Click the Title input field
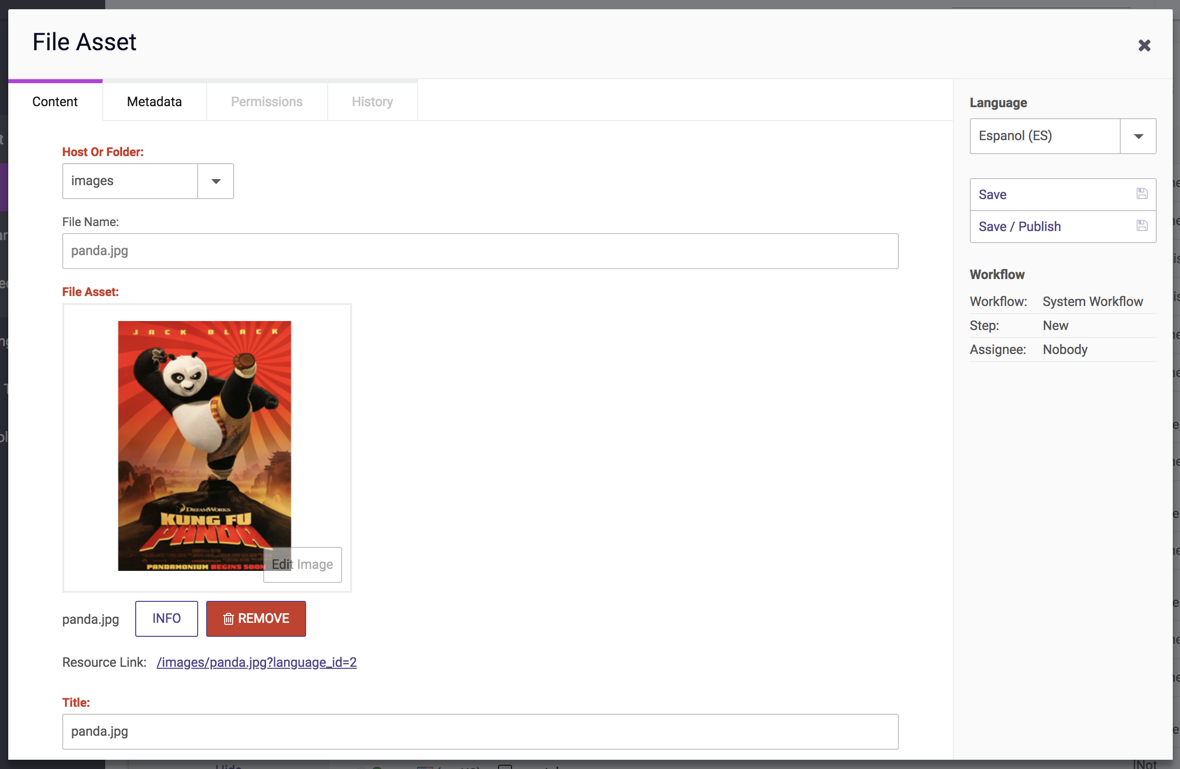 point(480,731)
